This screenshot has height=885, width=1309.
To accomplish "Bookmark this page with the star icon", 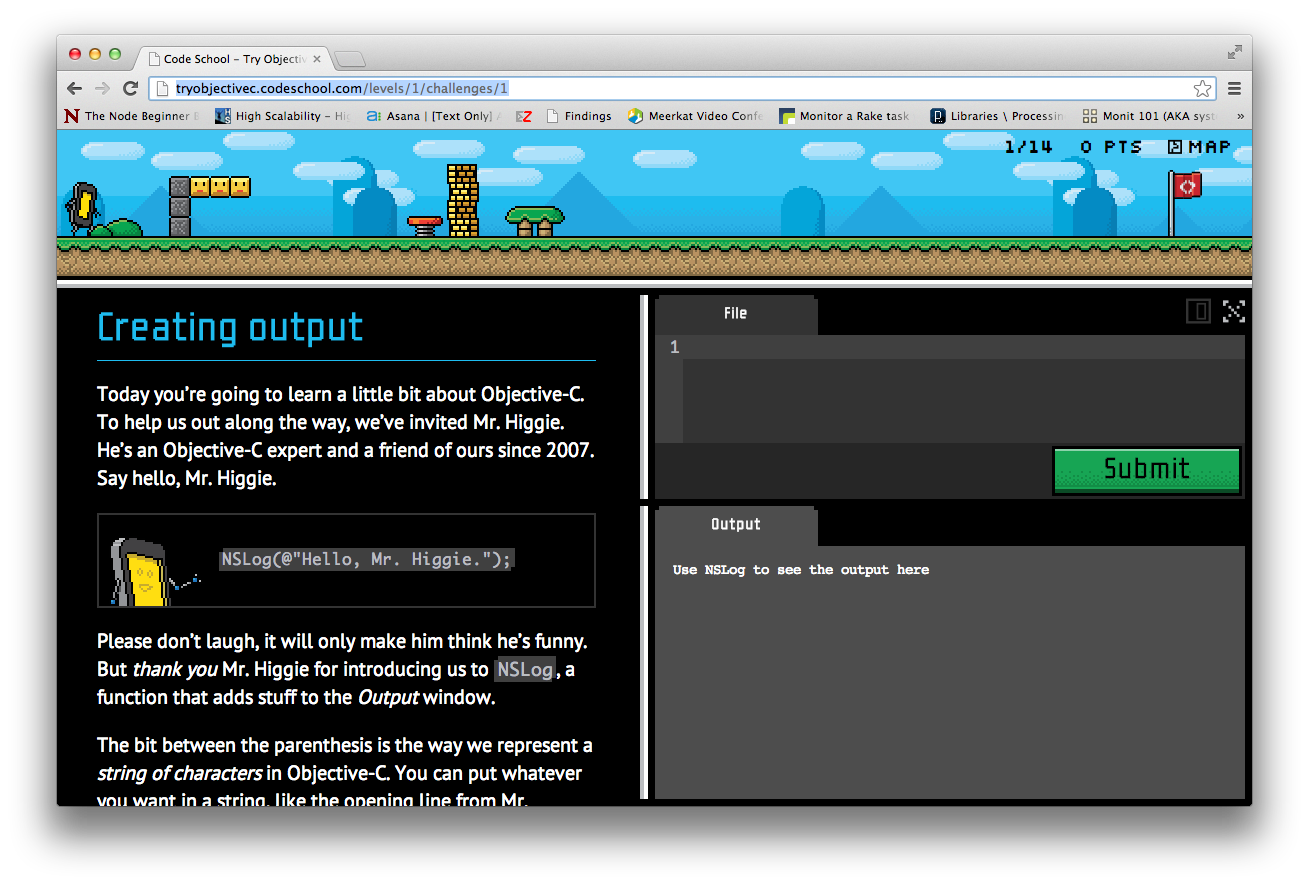I will (1202, 88).
